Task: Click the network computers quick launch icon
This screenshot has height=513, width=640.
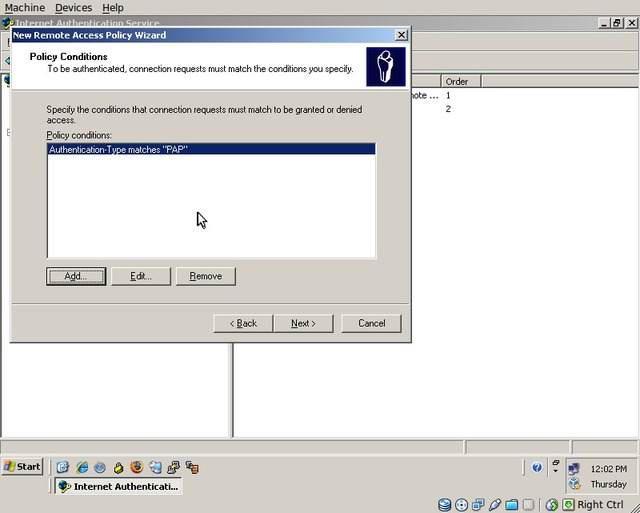Action: [173, 467]
